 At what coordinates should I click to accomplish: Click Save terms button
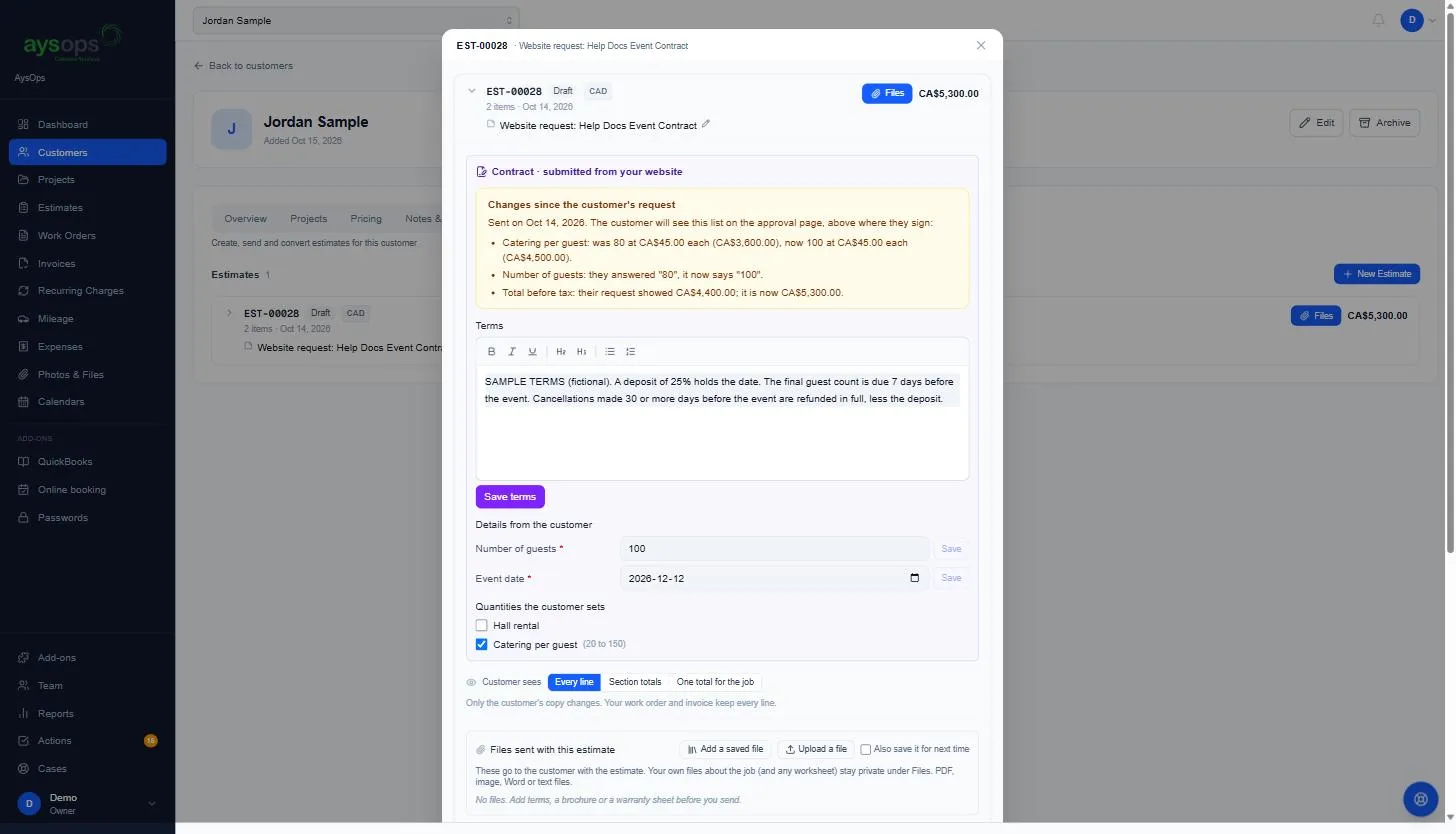510,497
